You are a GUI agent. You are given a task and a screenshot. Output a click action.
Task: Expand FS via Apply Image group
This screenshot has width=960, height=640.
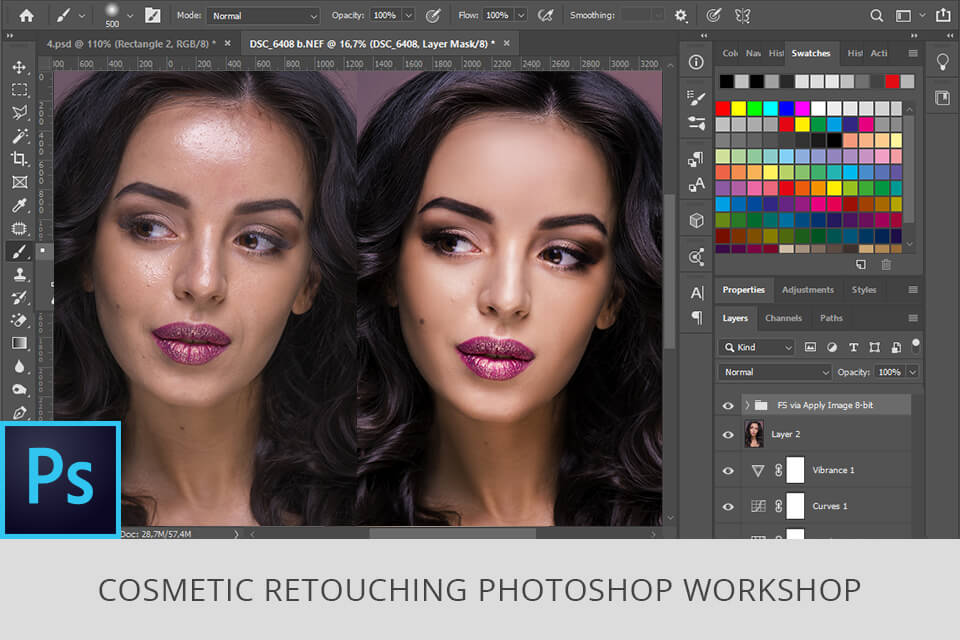(747, 405)
